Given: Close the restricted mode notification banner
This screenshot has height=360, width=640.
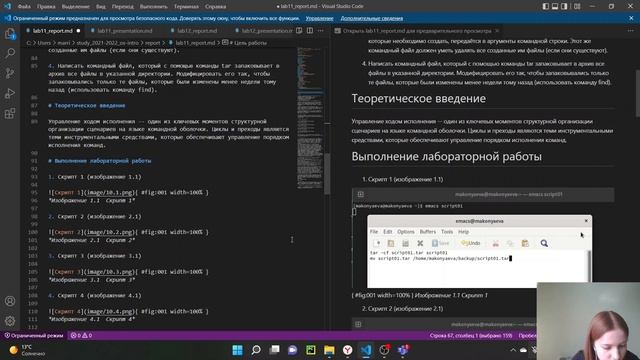Looking at the screenshot, I should click(631, 18).
